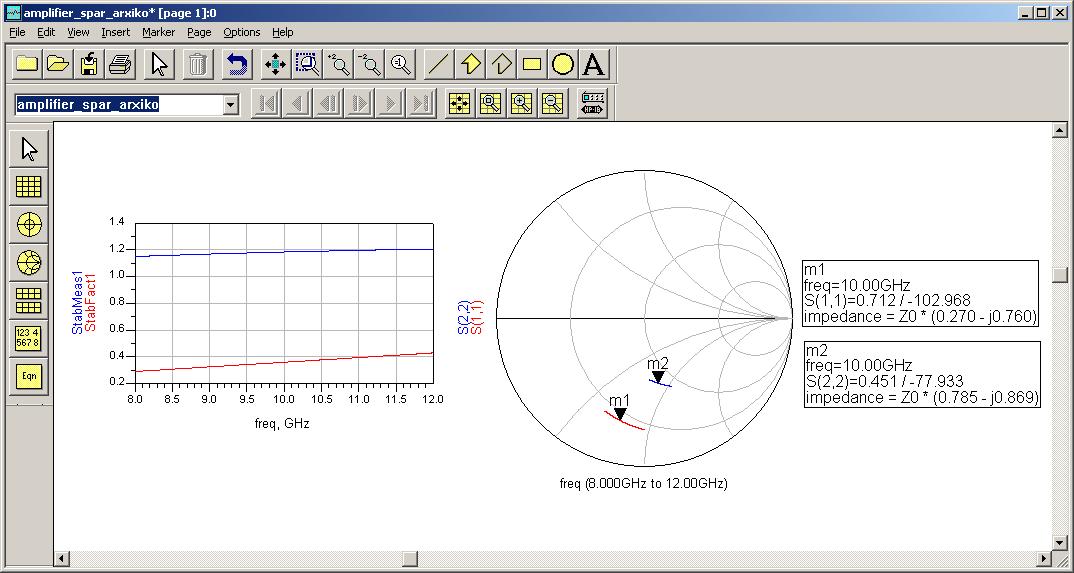Select the m2 marker readout box
Image resolution: width=1074 pixels, height=573 pixels.
[x=922, y=374]
